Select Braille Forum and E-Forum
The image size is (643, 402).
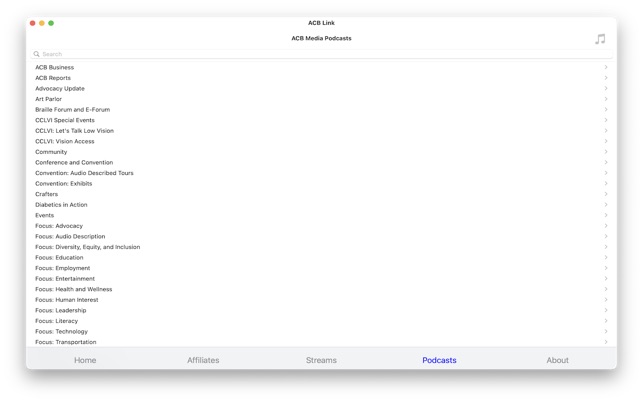click(x=322, y=110)
